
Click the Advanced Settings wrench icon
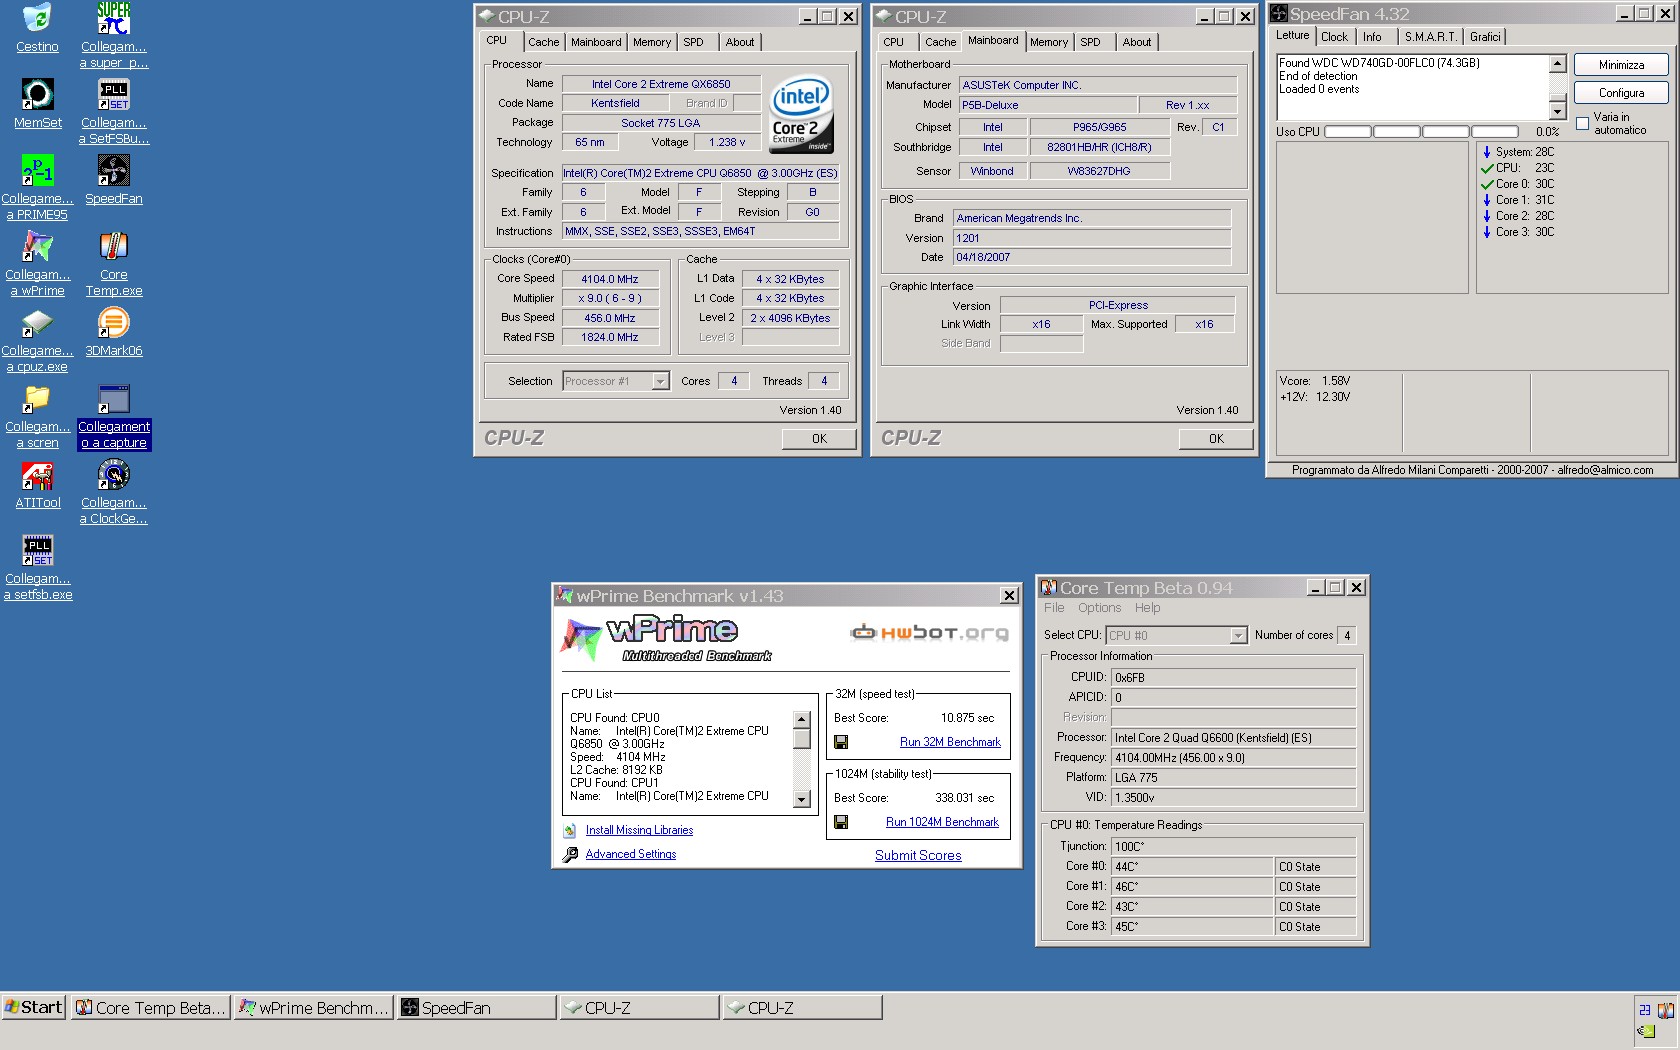[570, 854]
